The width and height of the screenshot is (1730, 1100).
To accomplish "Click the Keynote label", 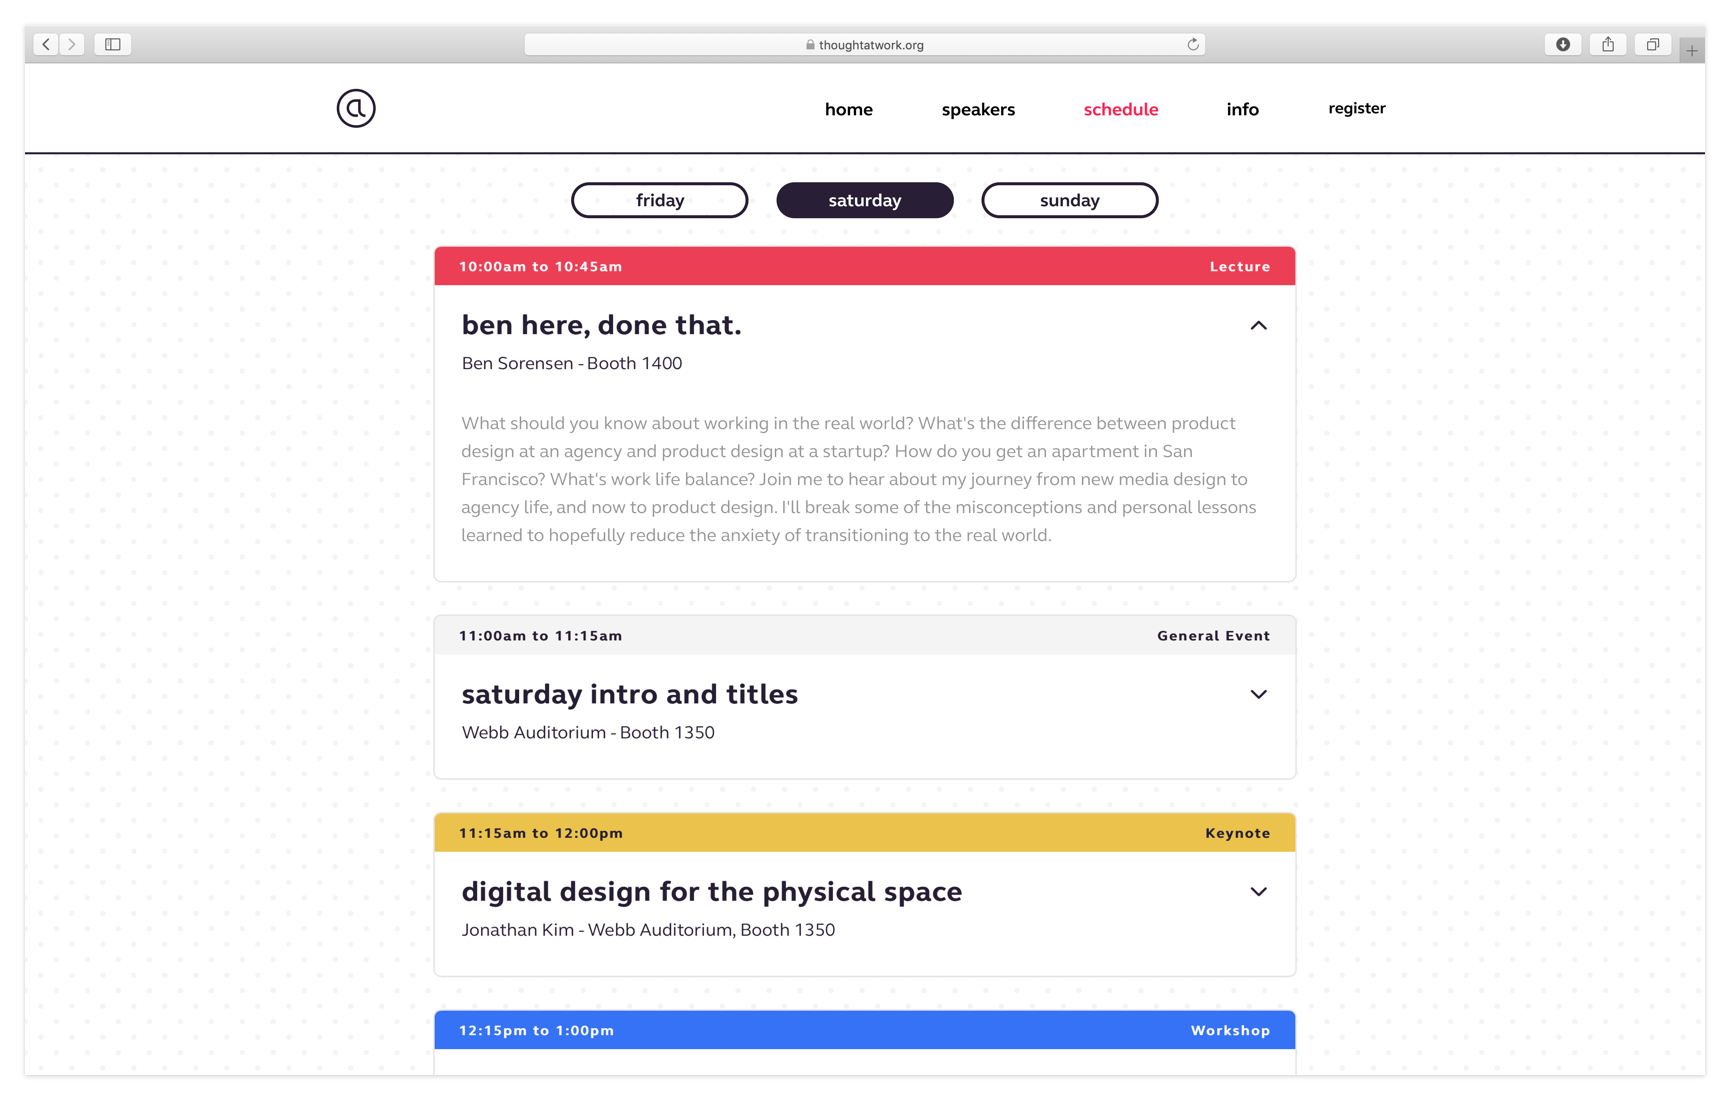I will point(1238,832).
